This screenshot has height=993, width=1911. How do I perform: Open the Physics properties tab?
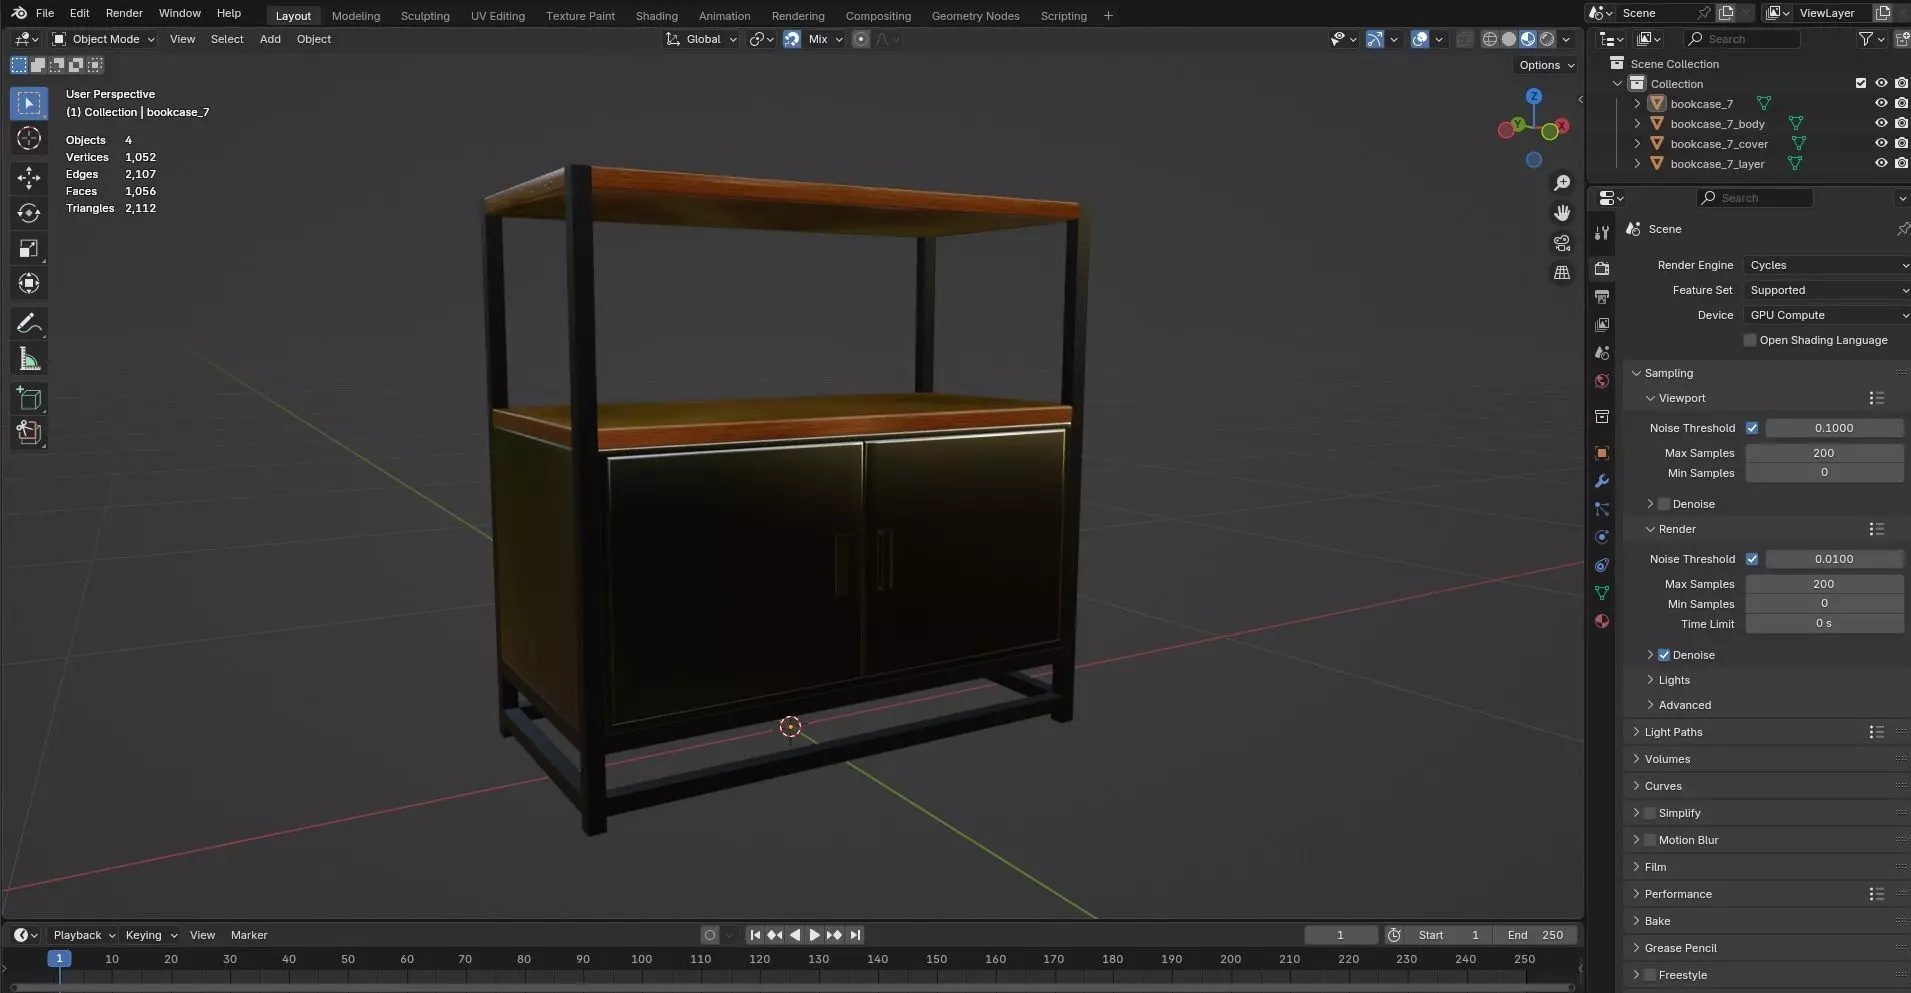coord(1602,537)
